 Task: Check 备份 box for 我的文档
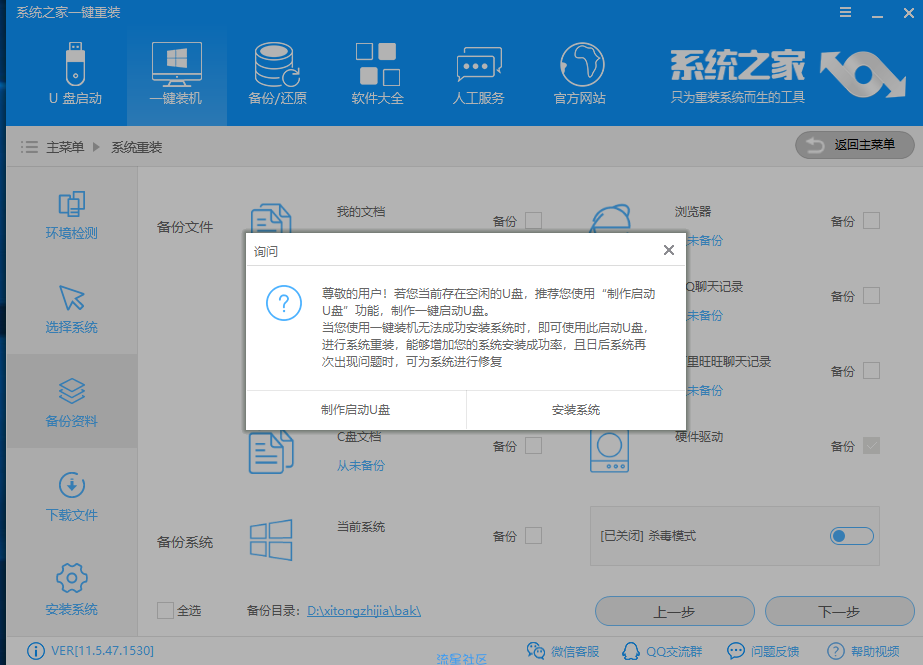533,221
